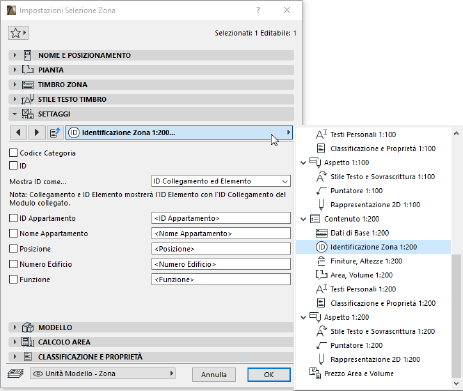This screenshot has height=391, width=463.
Task: Select Identificazione Zona 1:200 in page list
Action: [x=373, y=247]
